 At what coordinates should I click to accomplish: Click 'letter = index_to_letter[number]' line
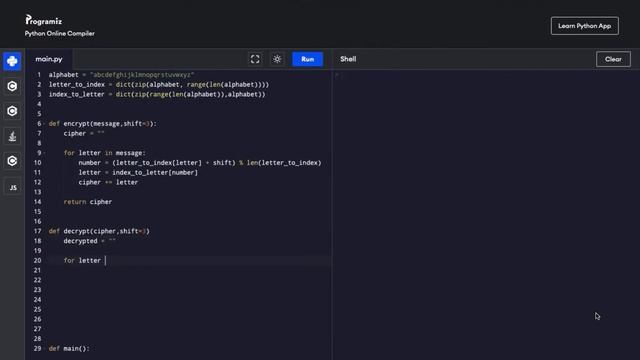coord(138,173)
